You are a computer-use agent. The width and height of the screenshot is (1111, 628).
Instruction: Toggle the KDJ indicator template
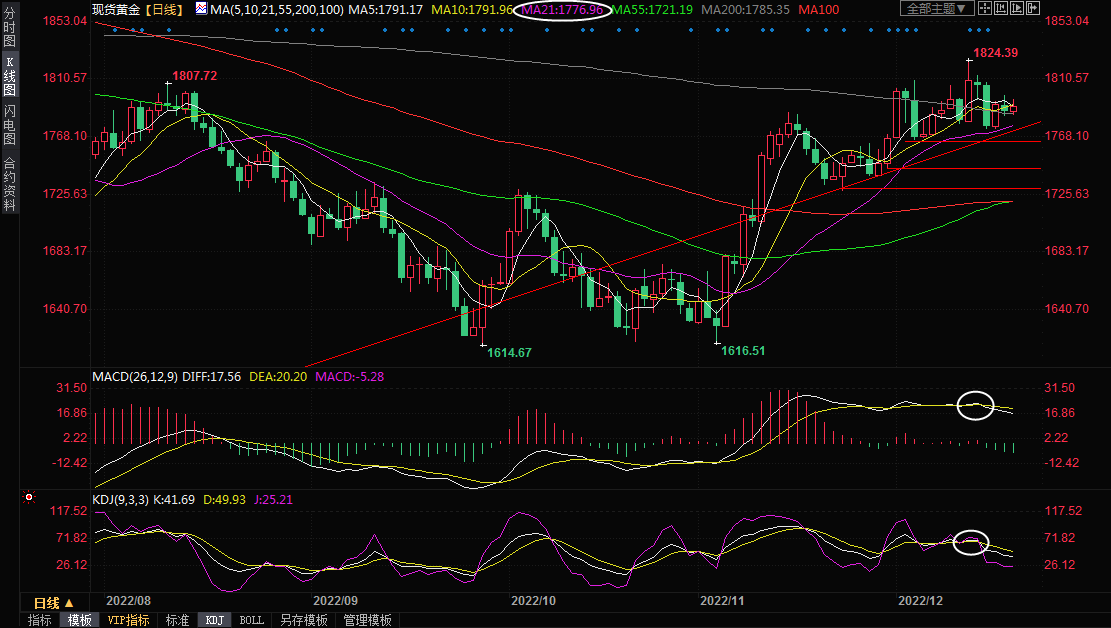(x=214, y=620)
